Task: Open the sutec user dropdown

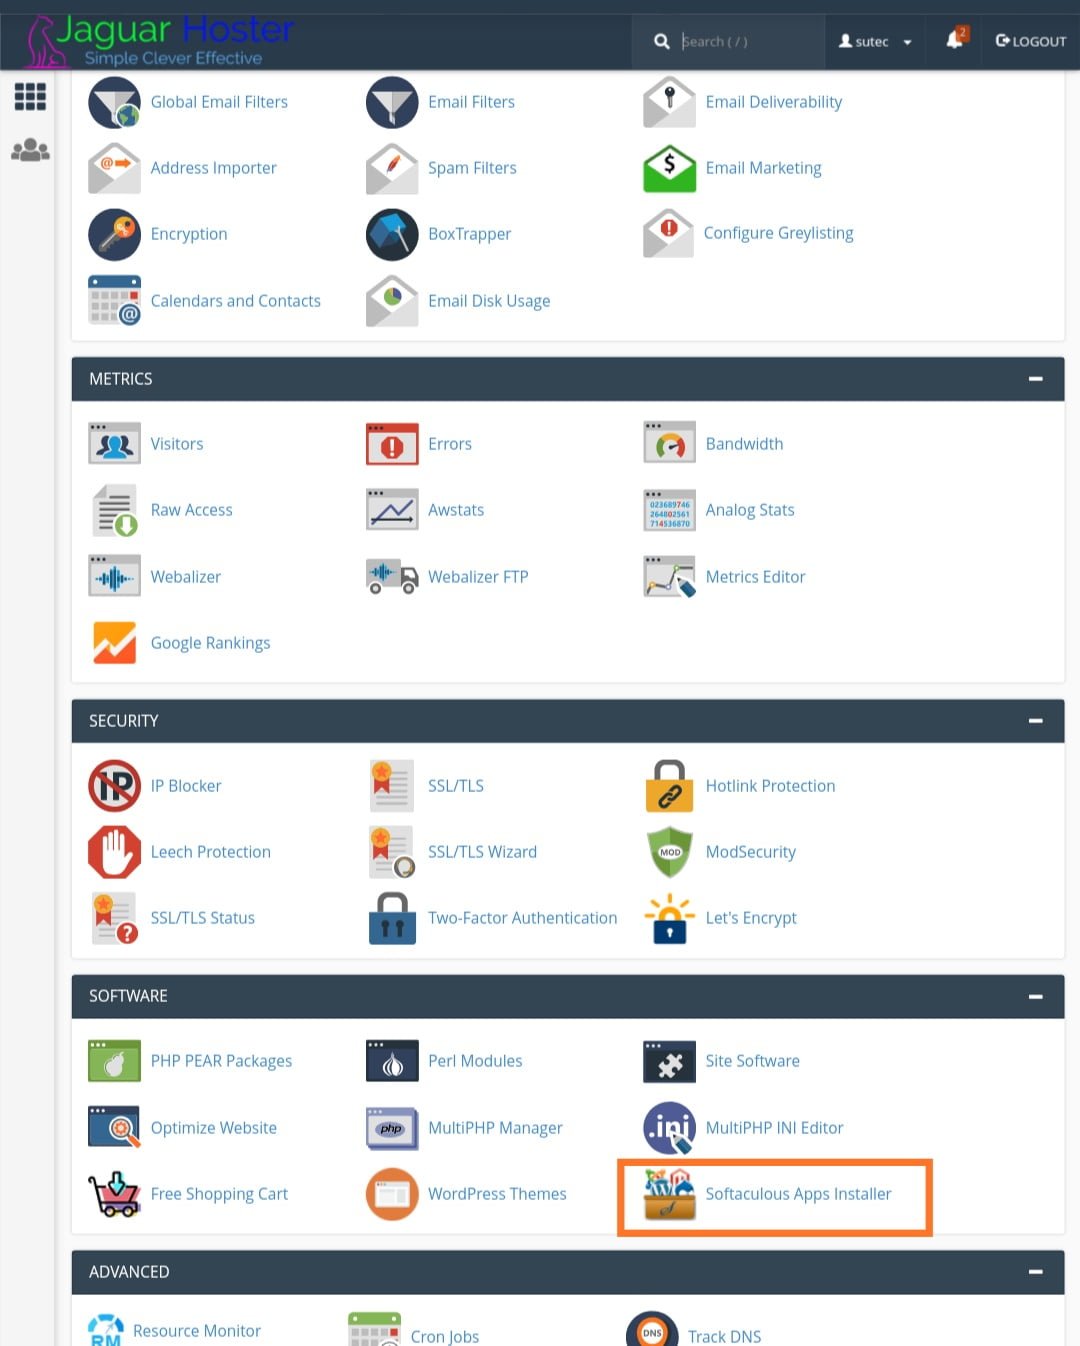Action: [x=875, y=42]
